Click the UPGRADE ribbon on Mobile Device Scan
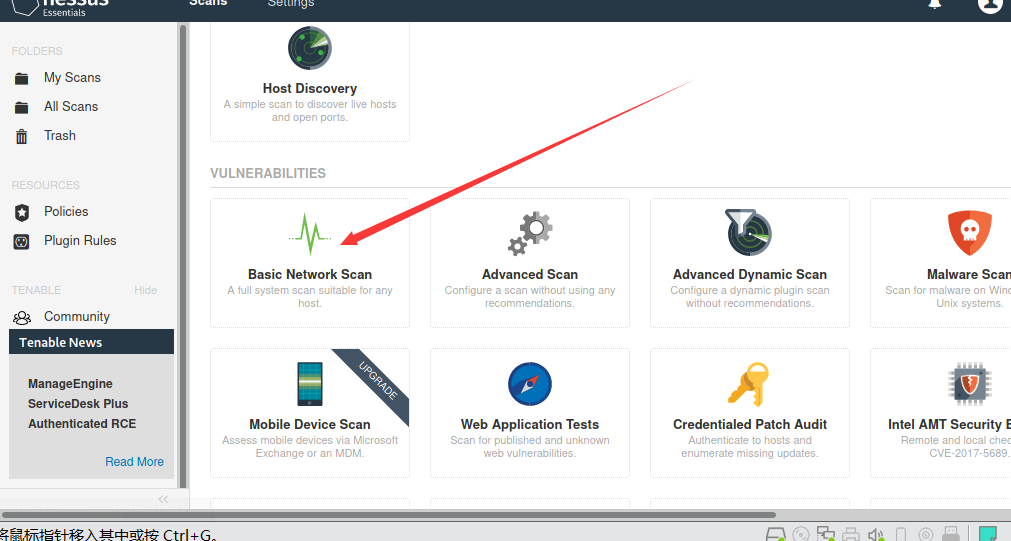Viewport: 1011px width, 541px height. [377, 380]
